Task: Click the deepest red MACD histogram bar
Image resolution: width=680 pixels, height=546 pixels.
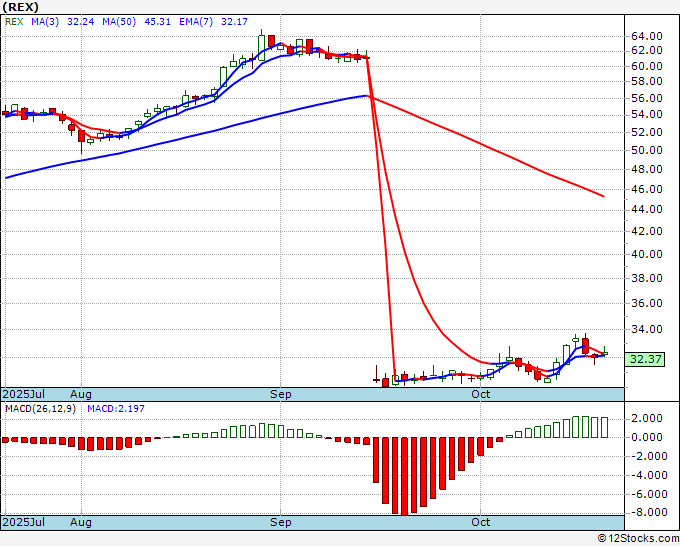Action: pyautogui.click(x=405, y=476)
